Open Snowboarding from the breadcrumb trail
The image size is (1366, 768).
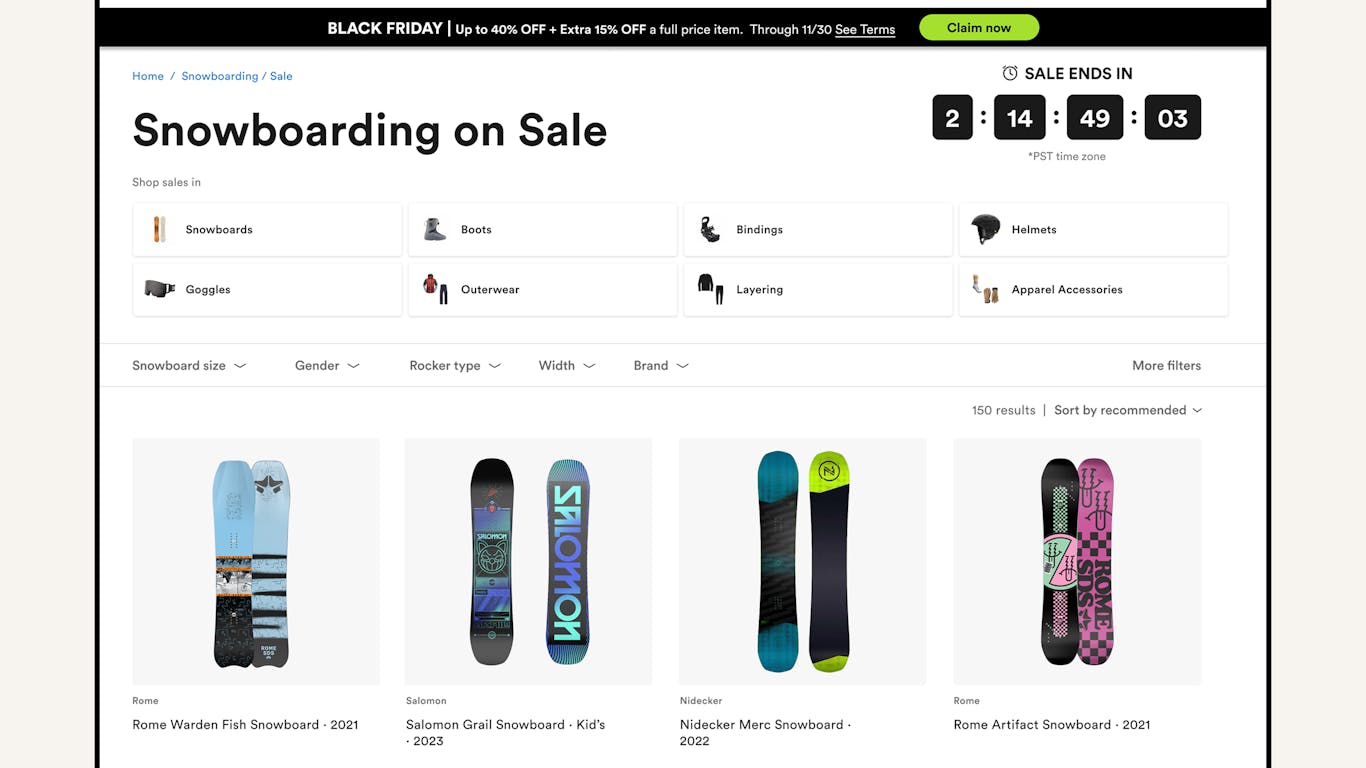coord(220,75)
